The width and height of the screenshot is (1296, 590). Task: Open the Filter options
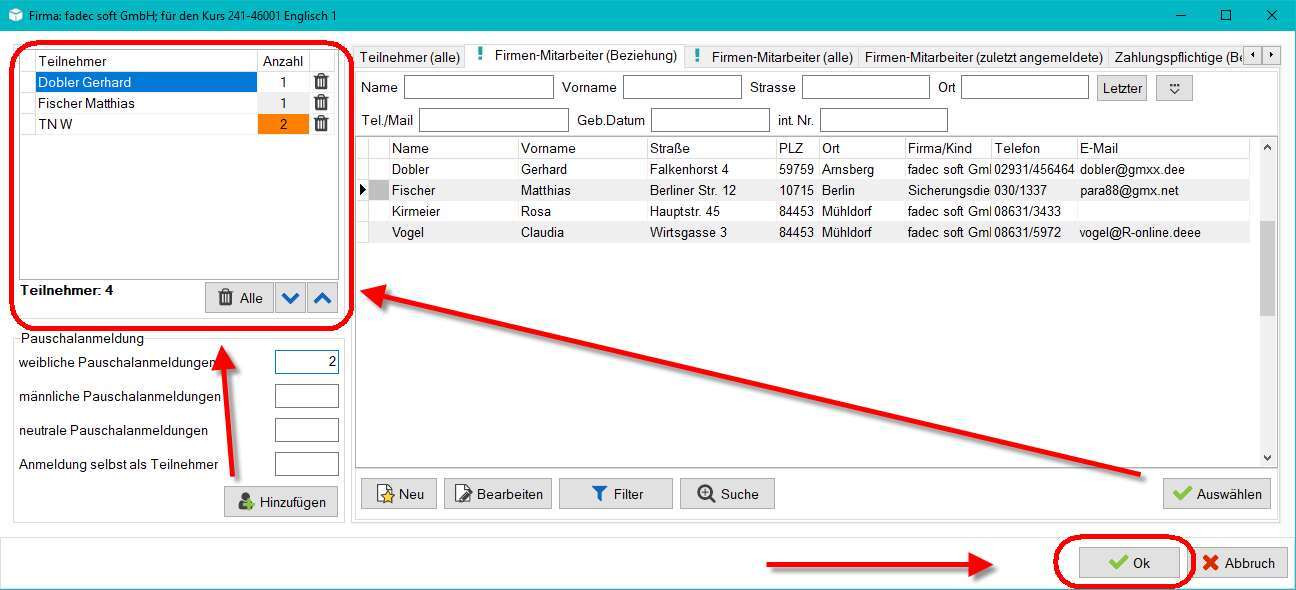pyautogui.click(x=616, y=494)
